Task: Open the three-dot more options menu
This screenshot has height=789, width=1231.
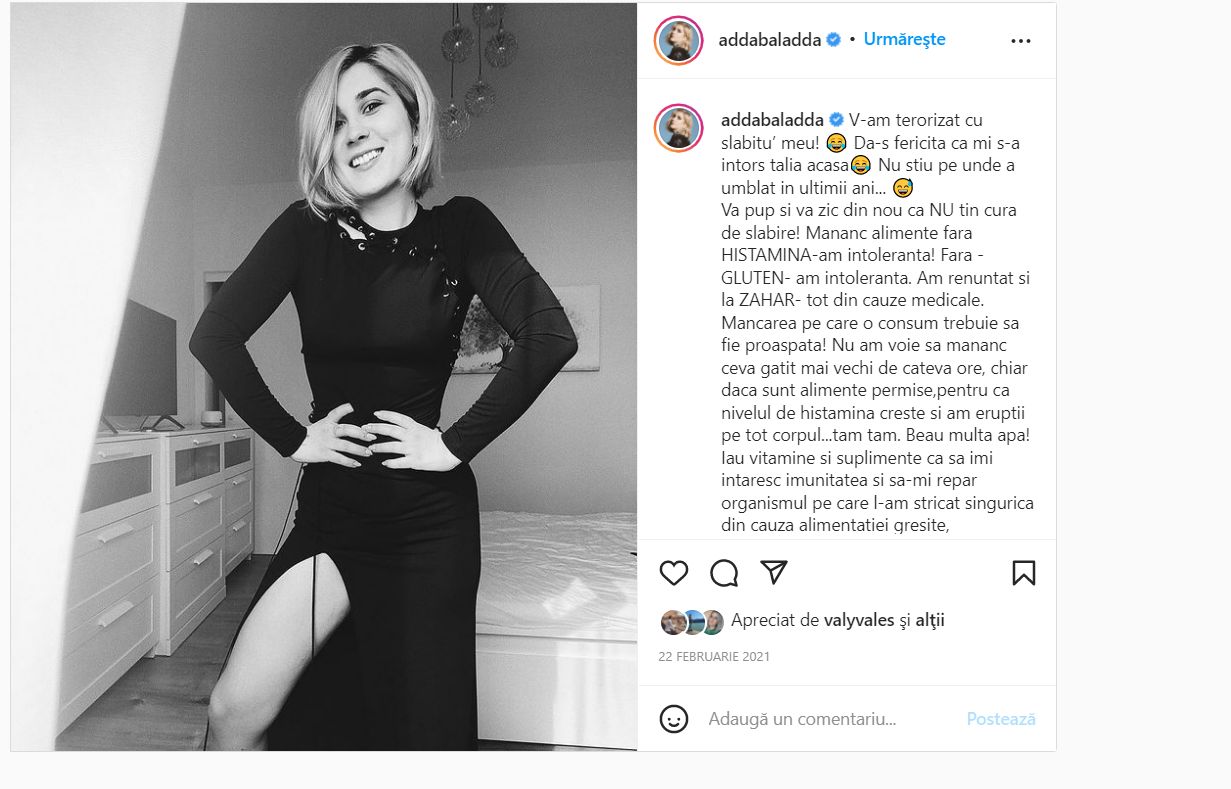Action: click(1020, 41)
